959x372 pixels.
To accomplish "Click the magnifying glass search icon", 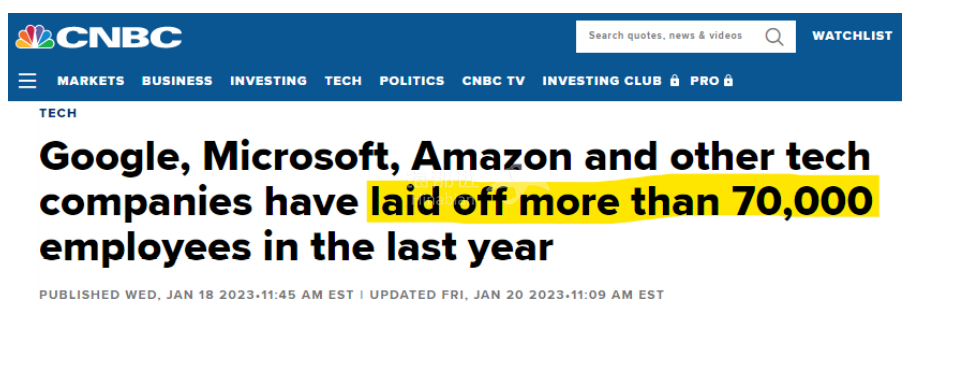I will point(774,37).
